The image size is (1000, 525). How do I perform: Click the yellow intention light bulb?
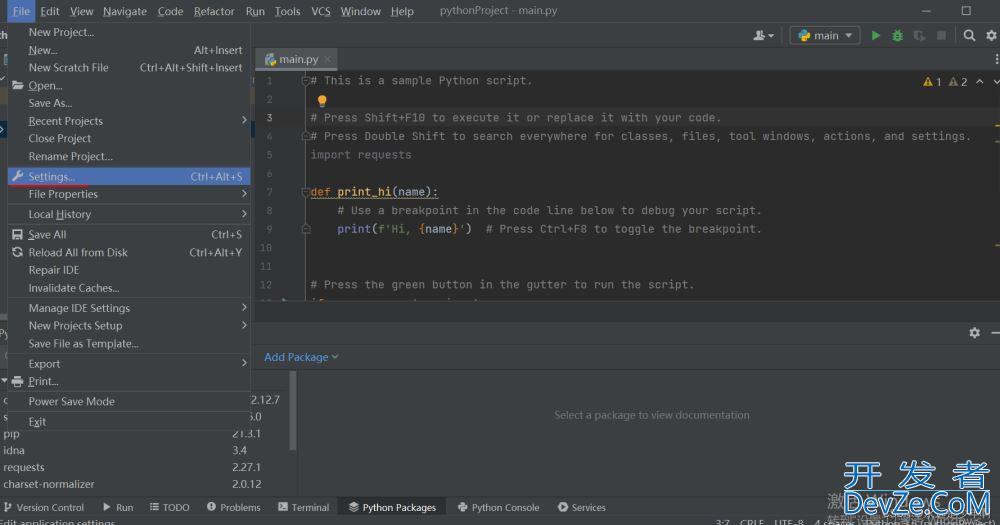pos(322,100)
